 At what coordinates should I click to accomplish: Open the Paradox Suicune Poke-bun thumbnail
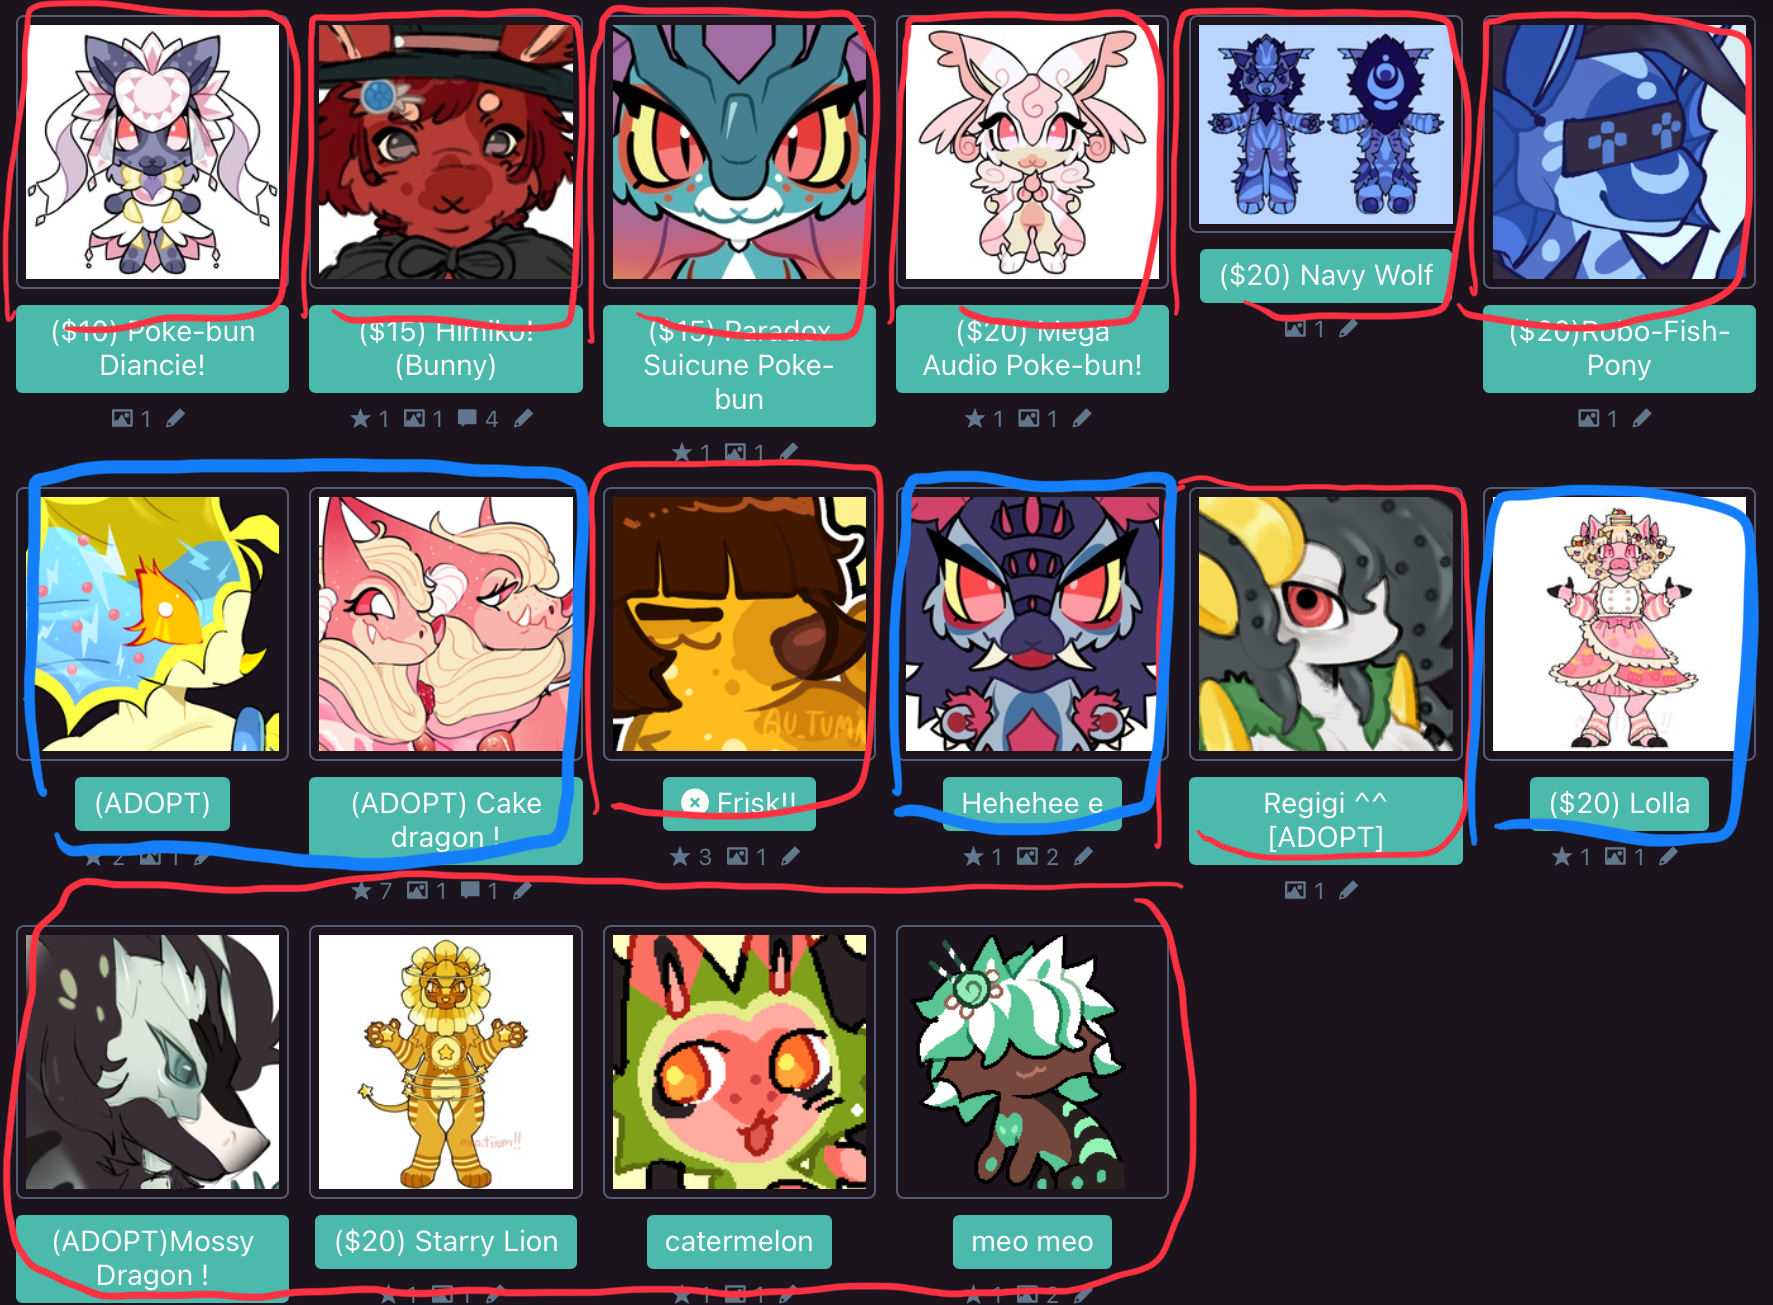pos(739,152)
